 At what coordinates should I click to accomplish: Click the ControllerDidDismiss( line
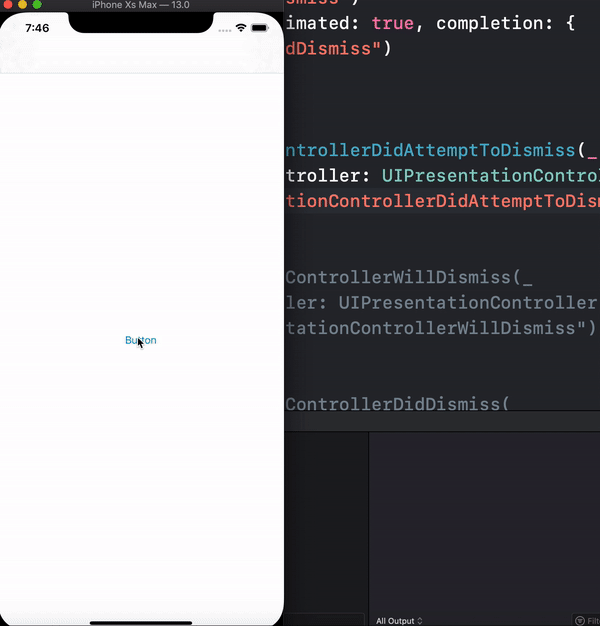click(397, 404)
